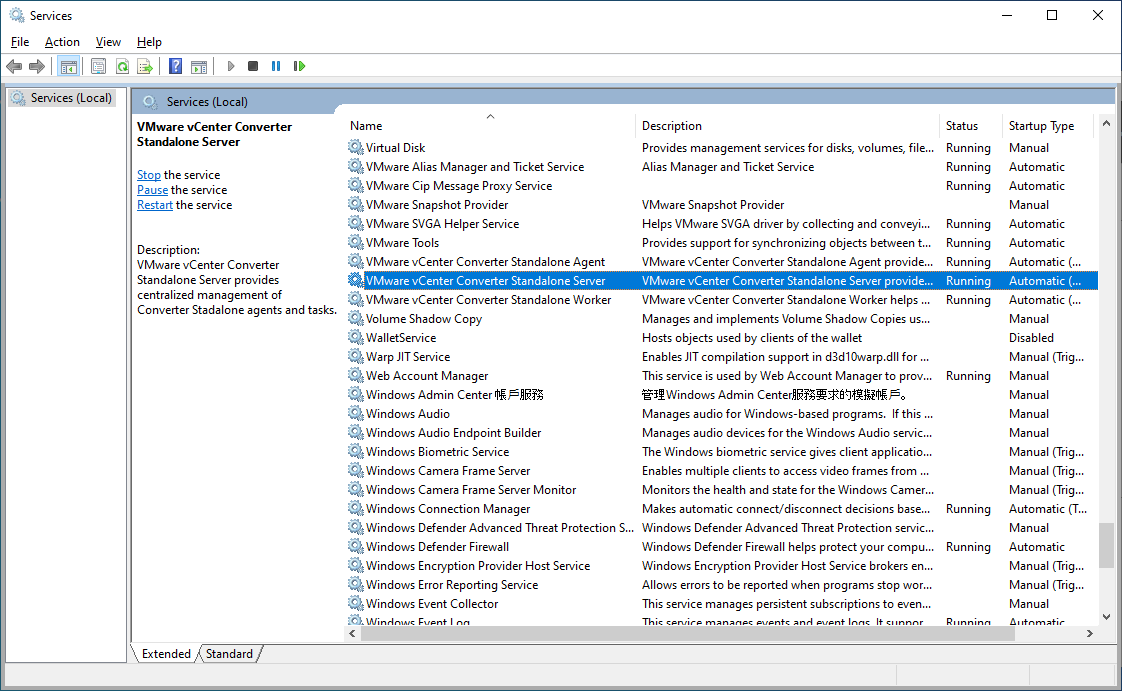This screenshot has height=691, width=1122.
Task: Click the Stop the service link
Action: click(x=149, y=175)
